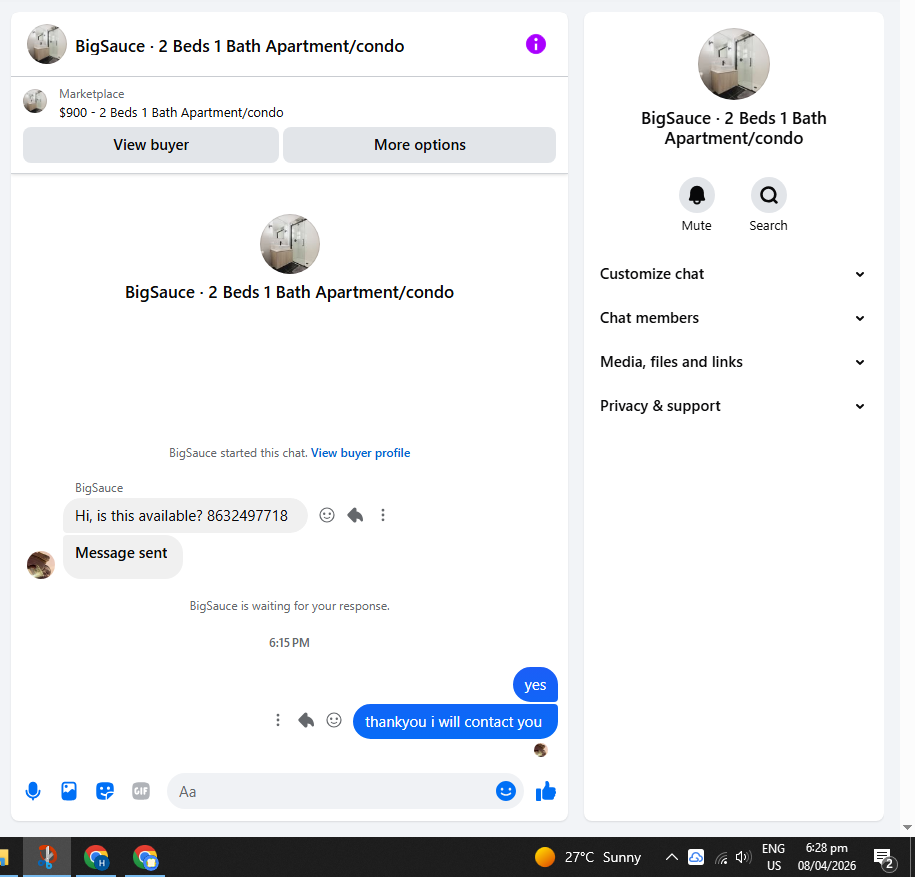Screen dimensions: 915x877
Task: Expand the Customize chat section
Action: coord(733,274)
